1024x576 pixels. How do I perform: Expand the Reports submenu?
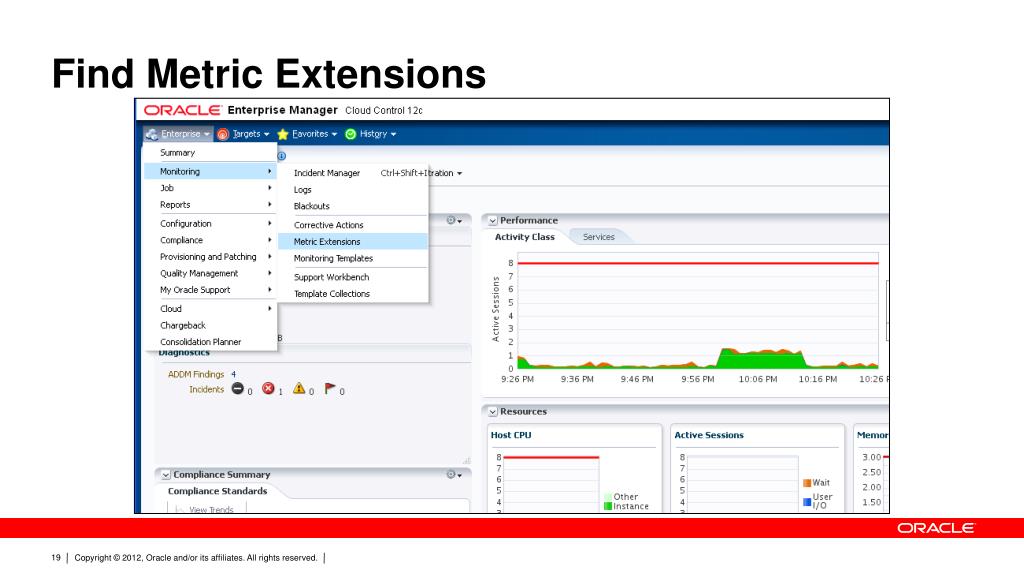210,204
